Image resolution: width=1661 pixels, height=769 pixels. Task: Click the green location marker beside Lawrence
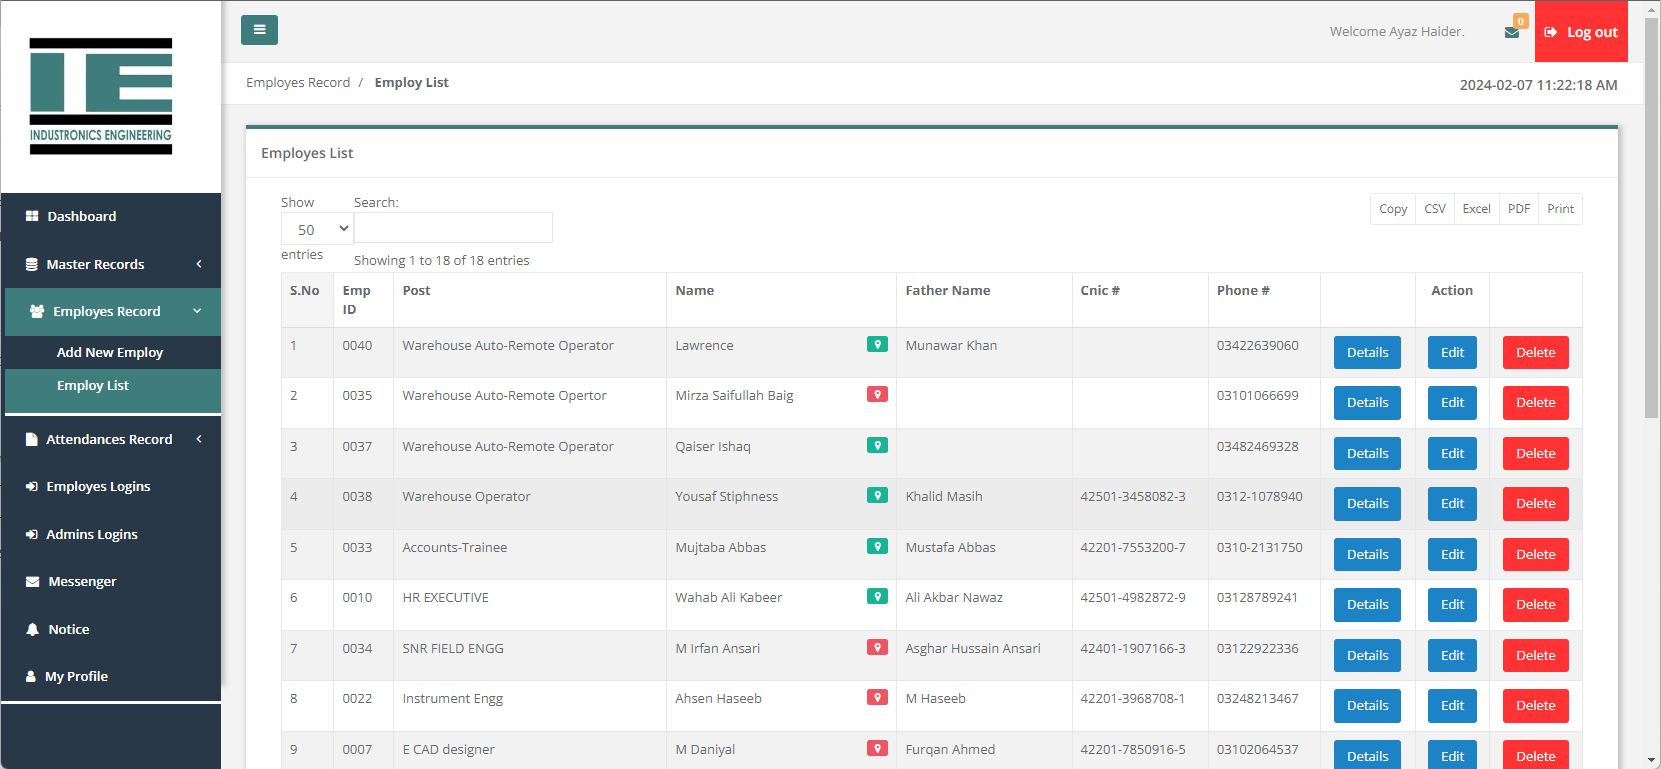(877, 345)
